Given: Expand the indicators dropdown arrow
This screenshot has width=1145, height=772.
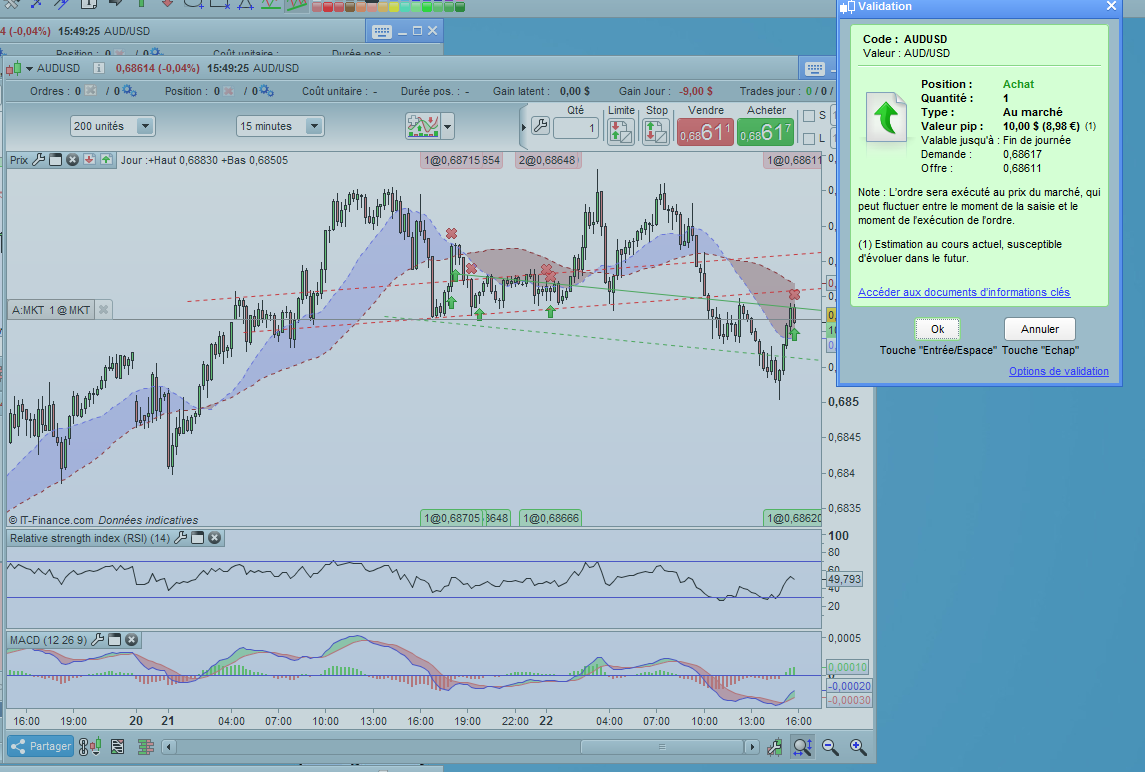Looking at the screenshot, I should pos(448,126).
